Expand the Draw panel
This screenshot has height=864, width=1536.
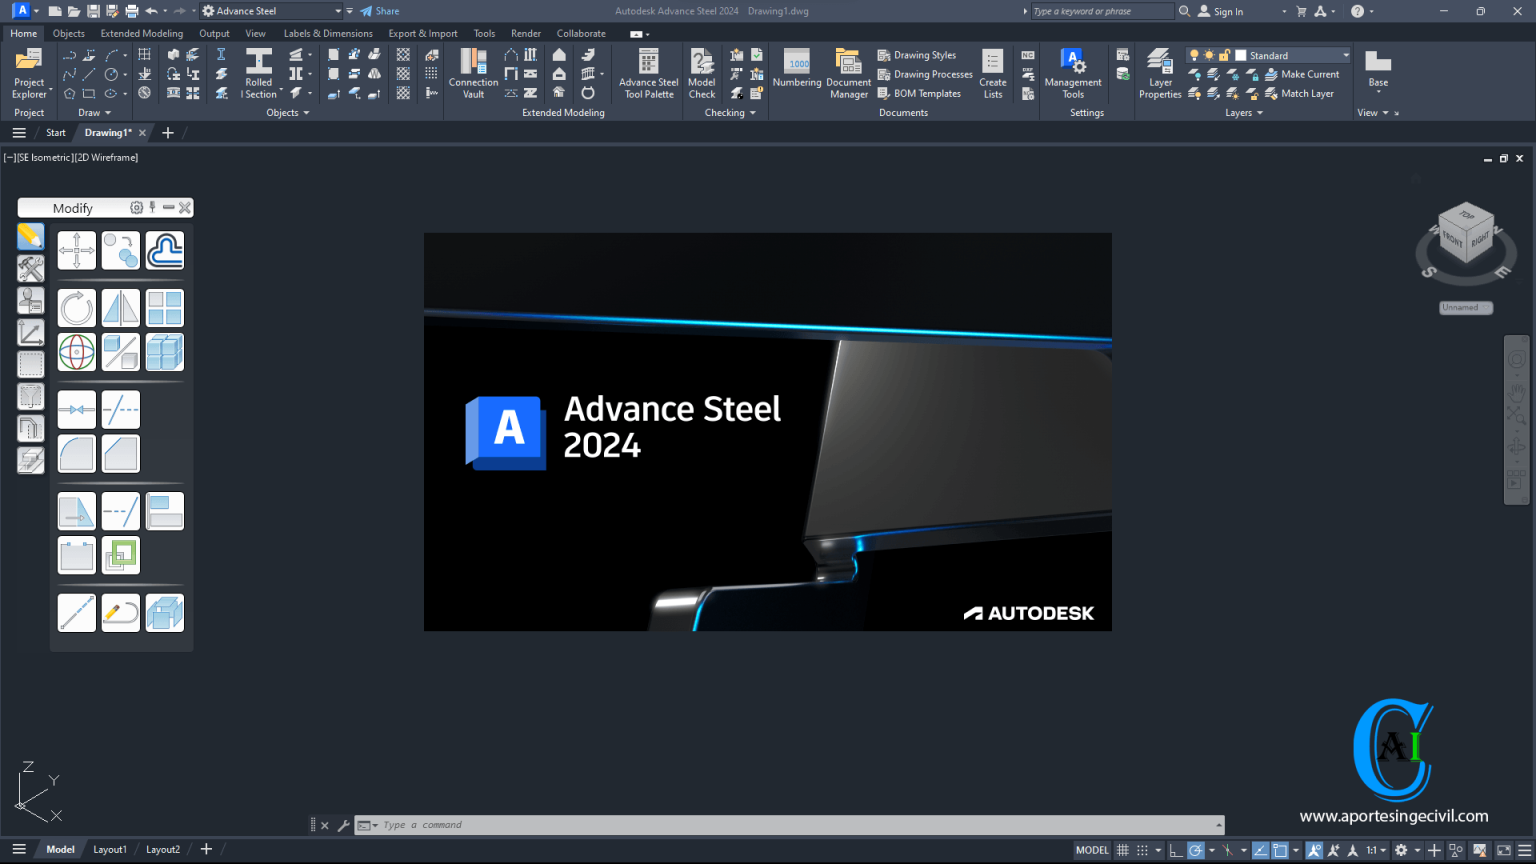click(94, 113)
